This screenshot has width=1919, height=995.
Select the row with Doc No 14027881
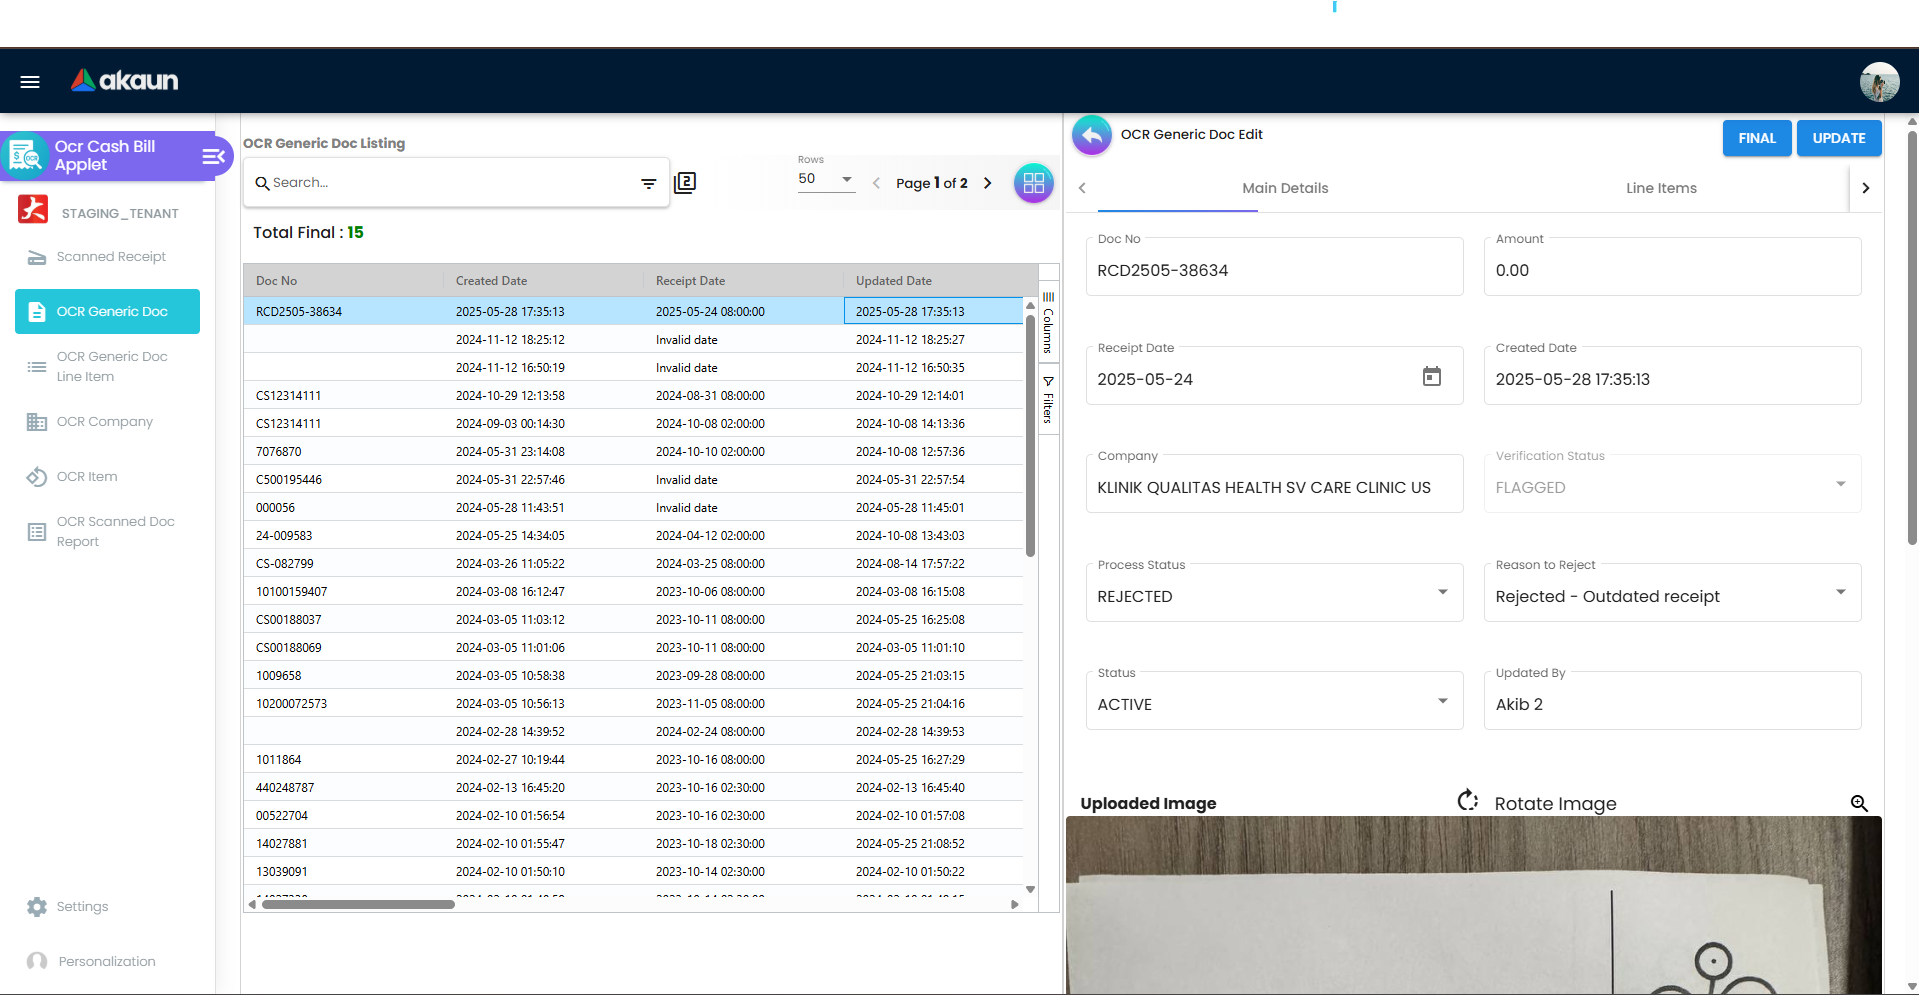[633, 844]
